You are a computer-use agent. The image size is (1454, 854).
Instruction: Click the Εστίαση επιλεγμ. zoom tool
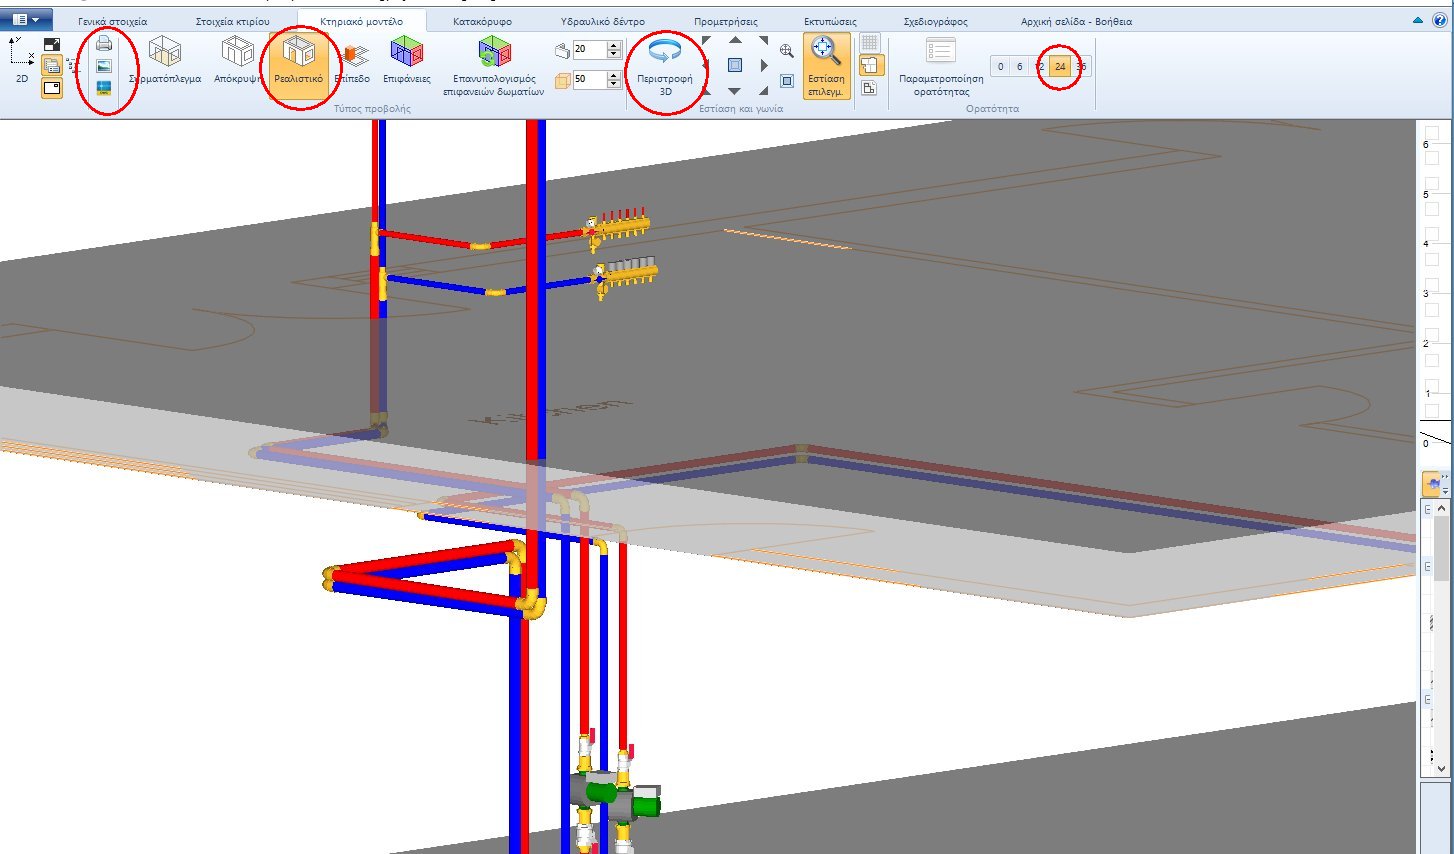tap(826, 65)
